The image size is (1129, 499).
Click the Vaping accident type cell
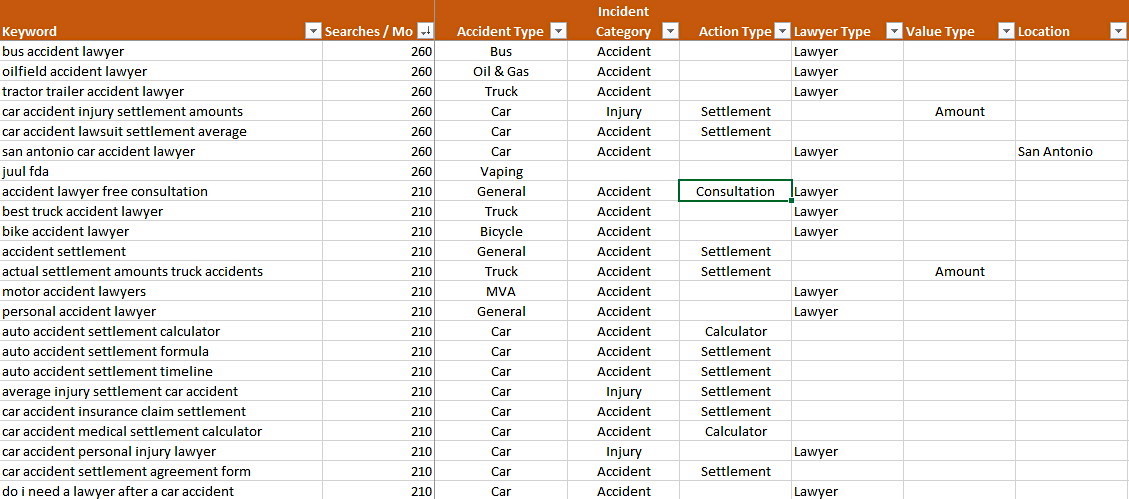click(501, 171)
